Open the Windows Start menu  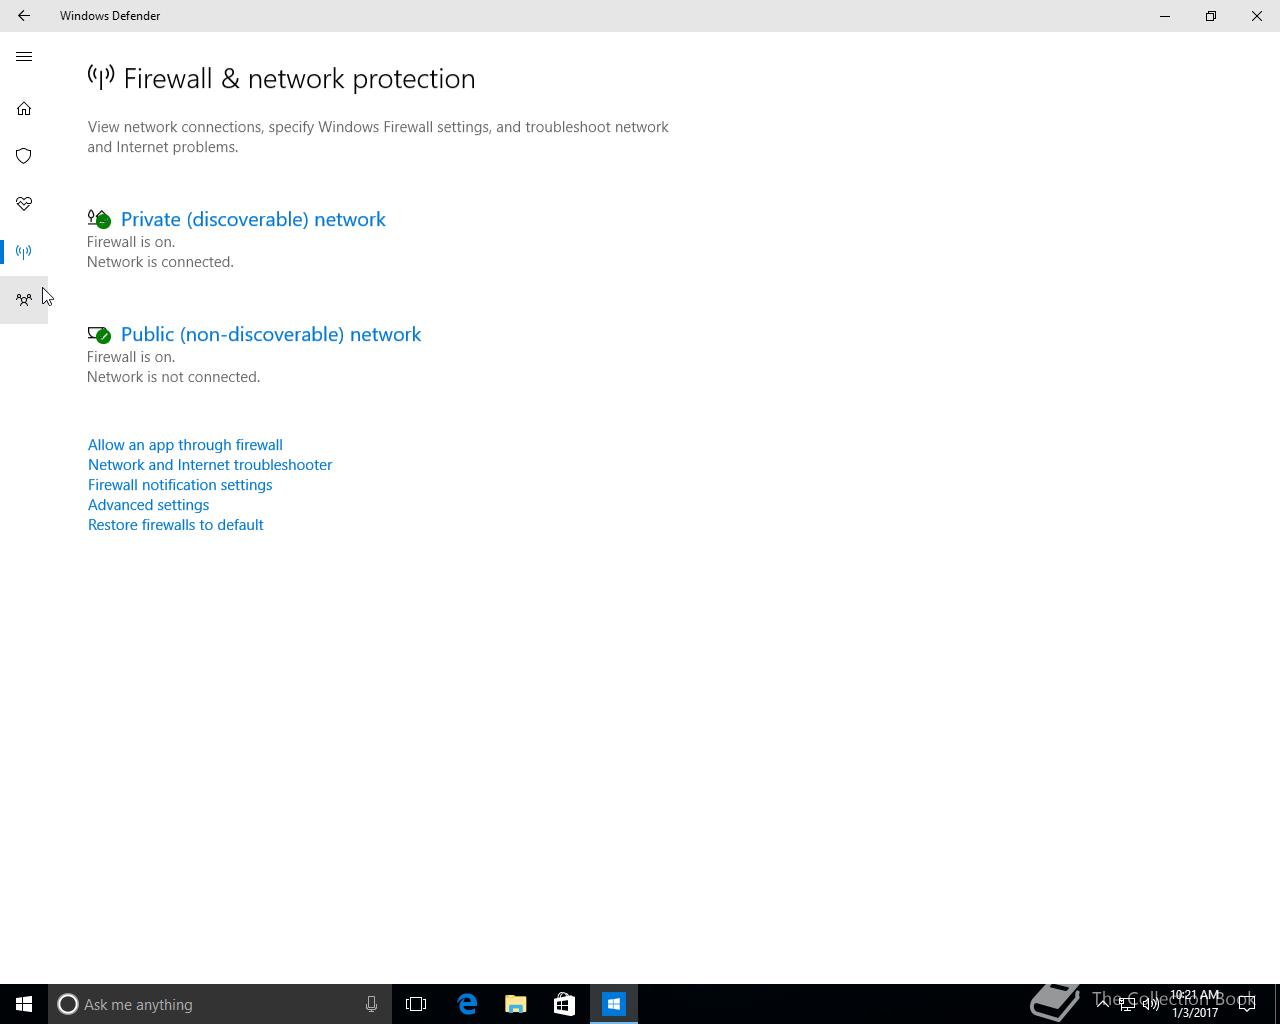point(24,1004)
